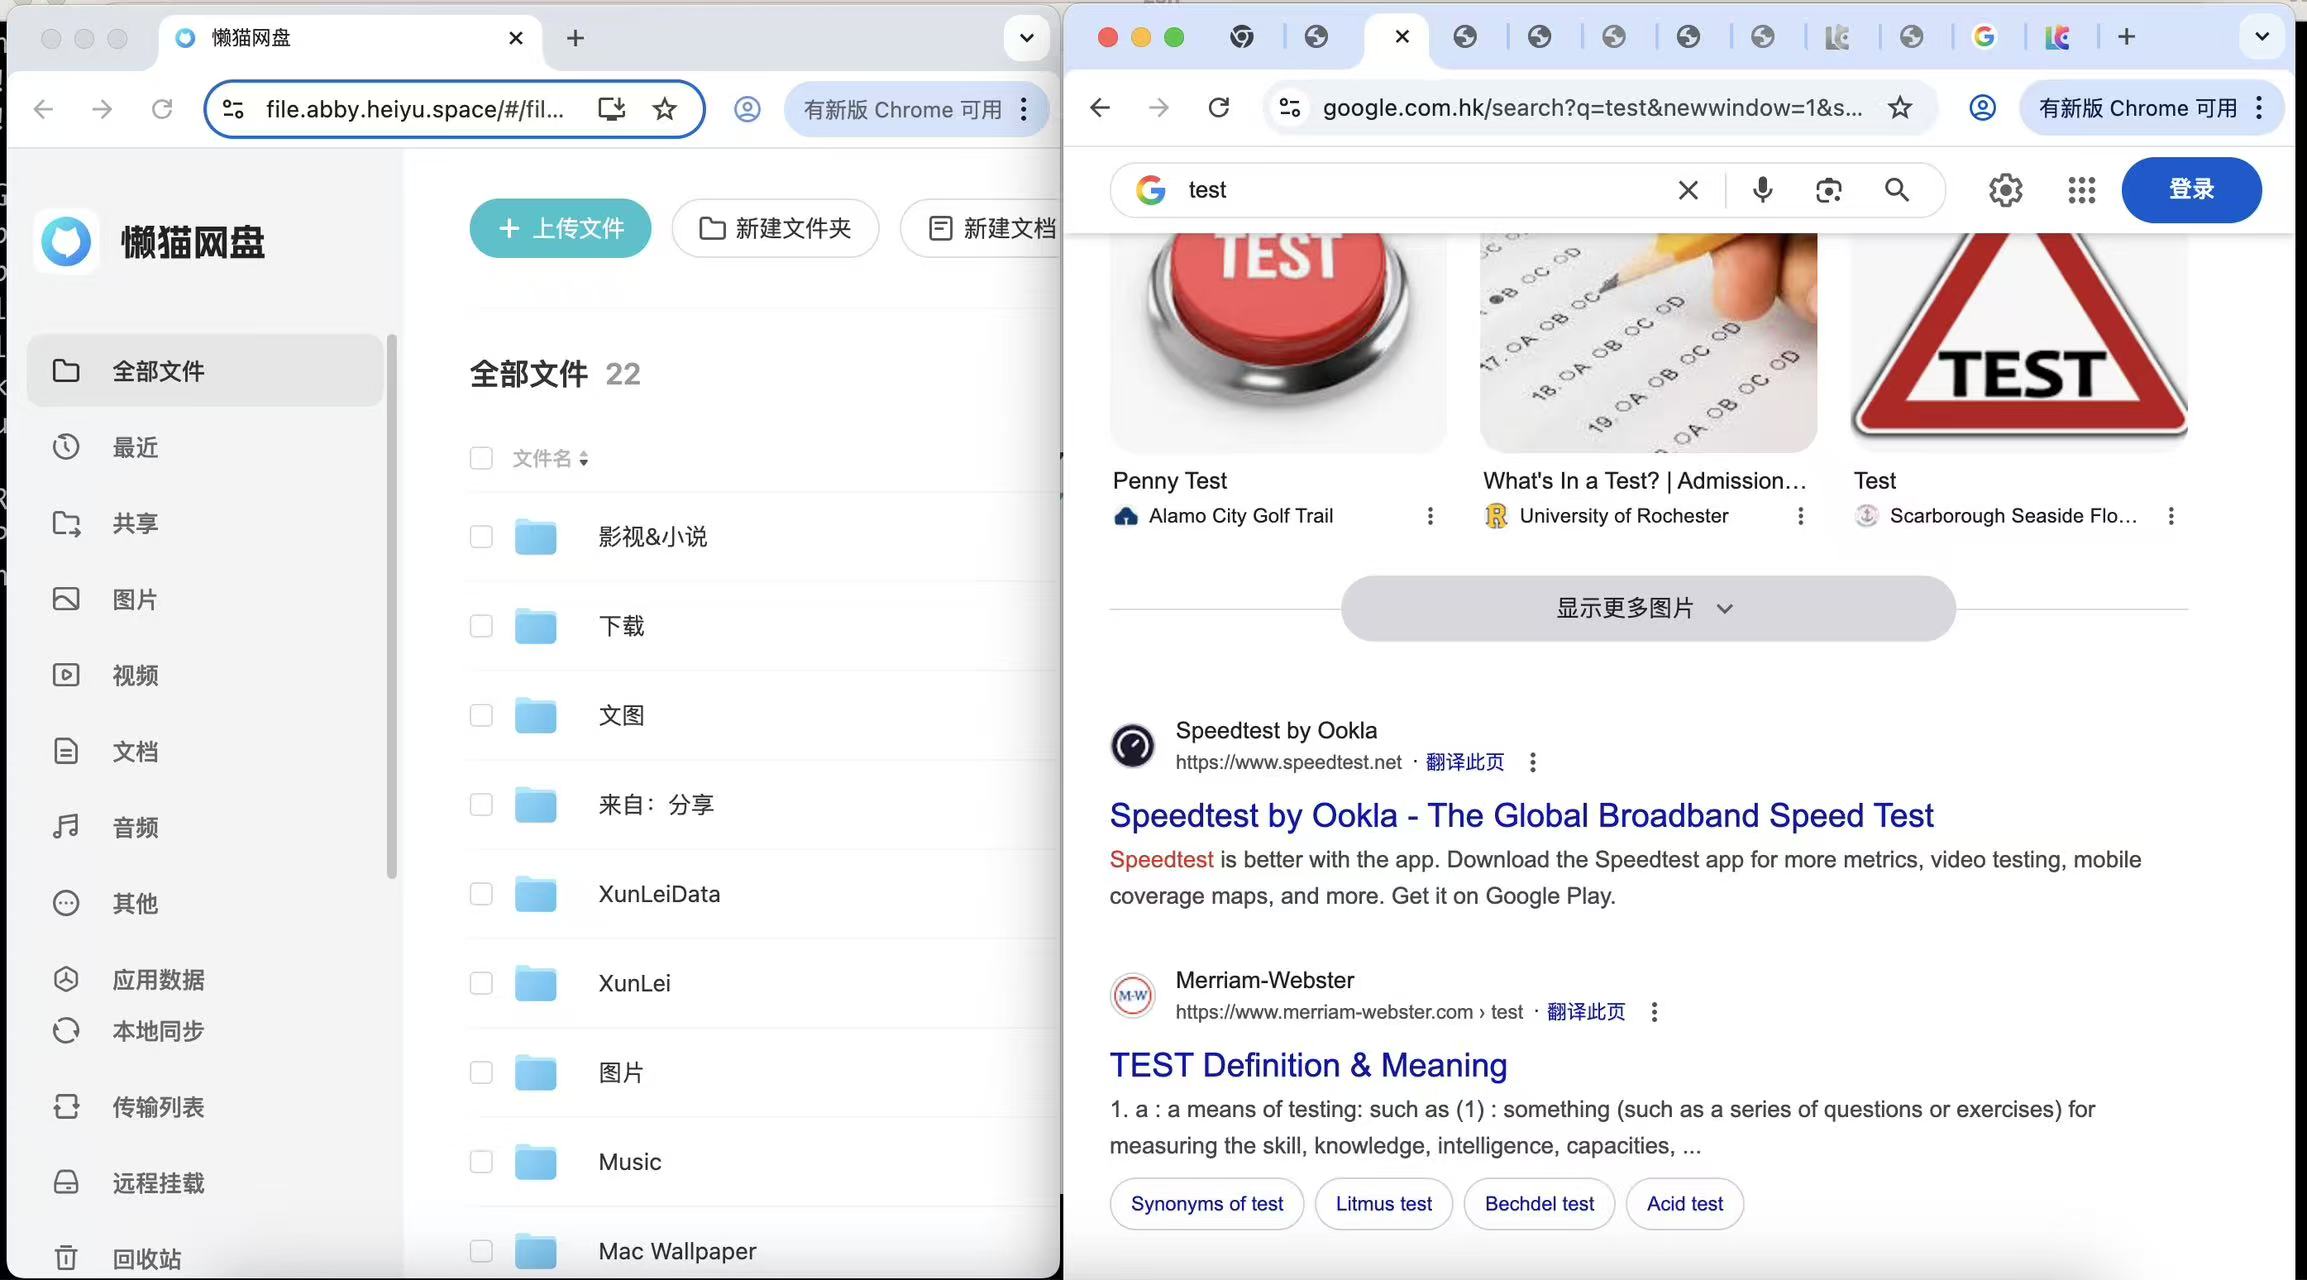Viewport: 2307px width, 1280px height.
Task: Click the Google search magnifier icon
Action: (1897, 190)
